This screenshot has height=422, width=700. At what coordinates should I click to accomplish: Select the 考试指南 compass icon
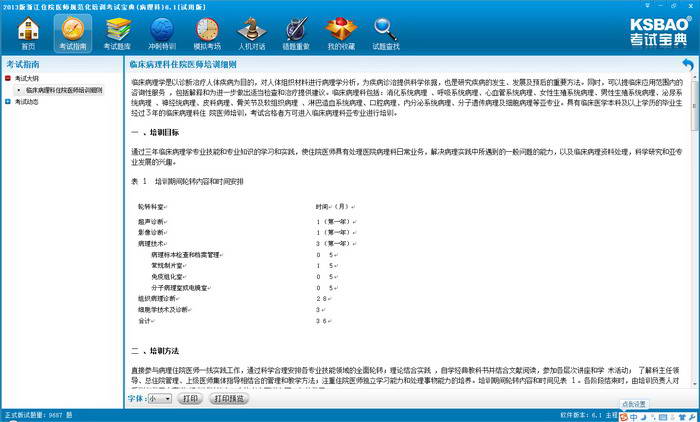(x=73, y=28)
